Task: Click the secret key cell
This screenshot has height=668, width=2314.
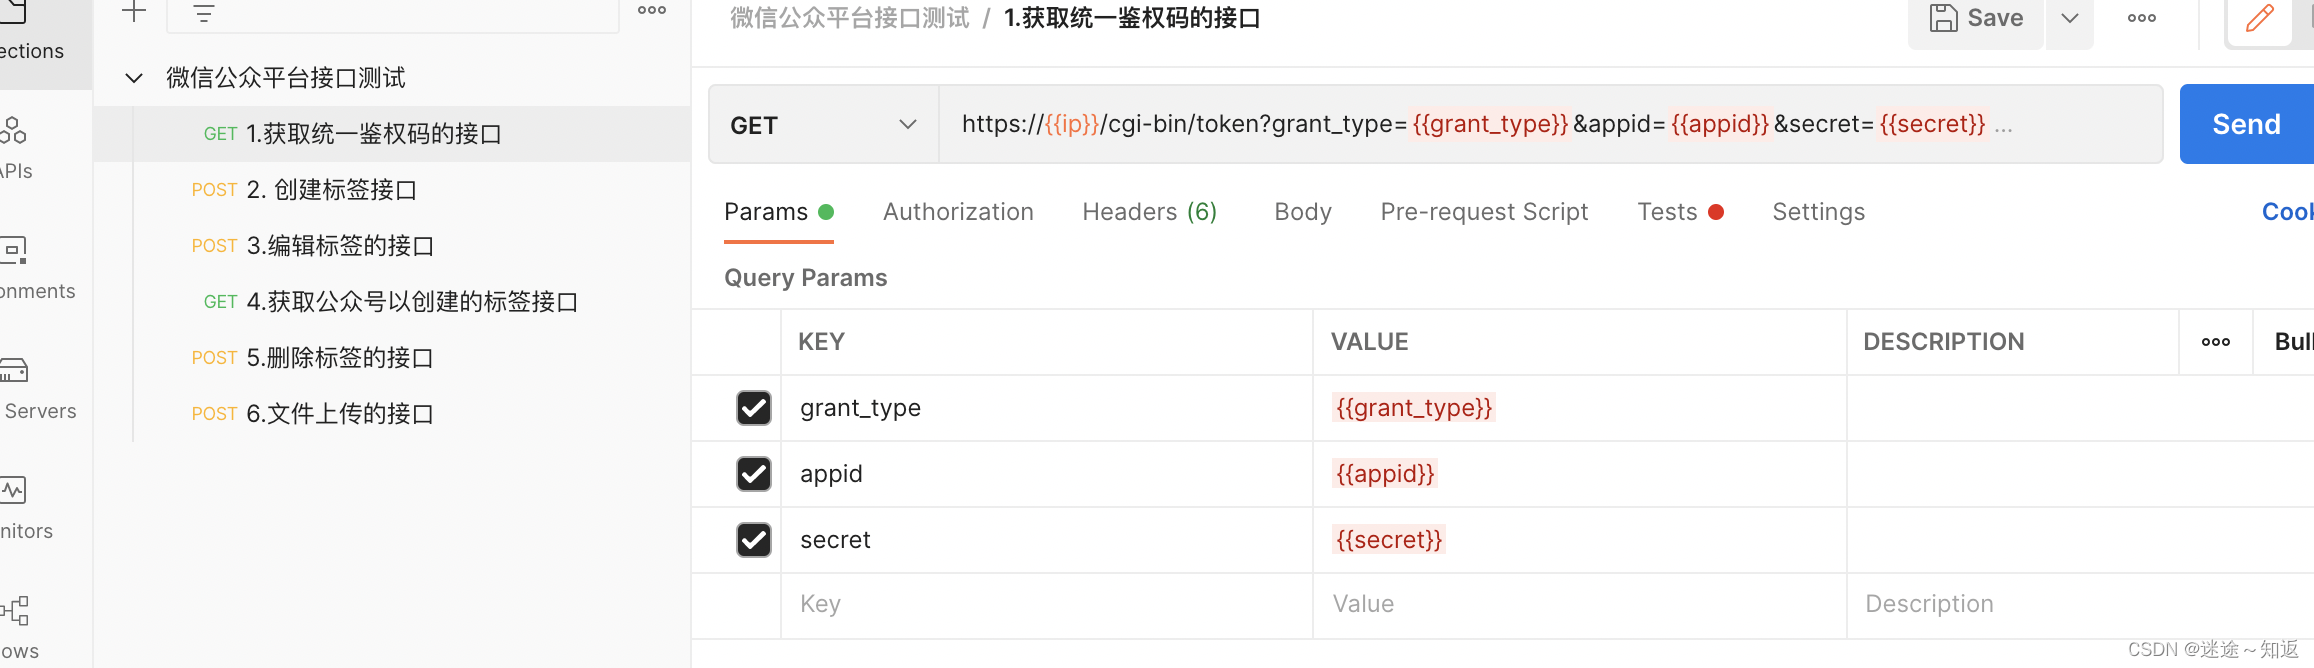Action: pos(1047,540)
